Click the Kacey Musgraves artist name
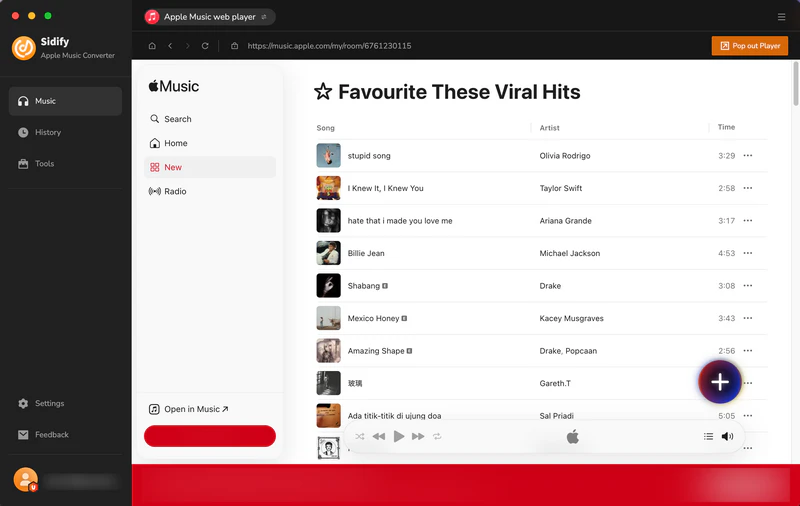The height and width of the screenshot is (506, 800). coord(571,318)
